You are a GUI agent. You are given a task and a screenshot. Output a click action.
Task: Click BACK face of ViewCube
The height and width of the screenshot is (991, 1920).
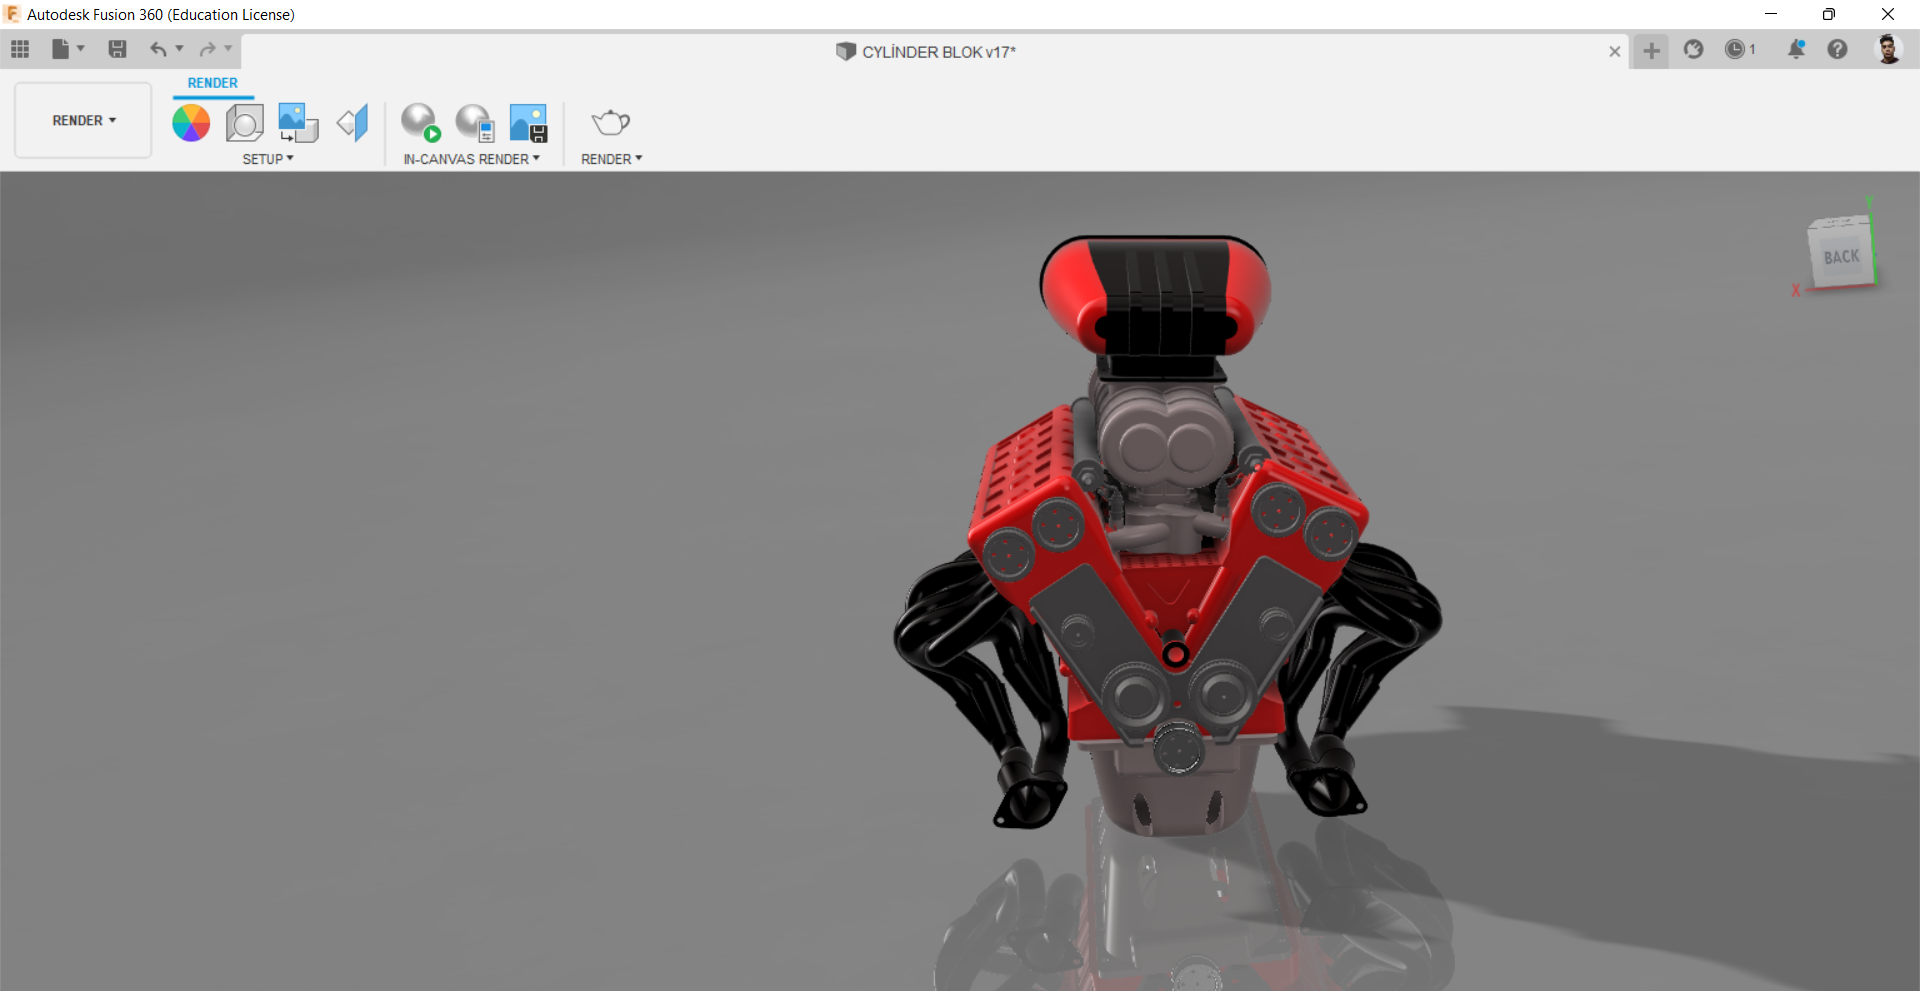coord(1841,256)
